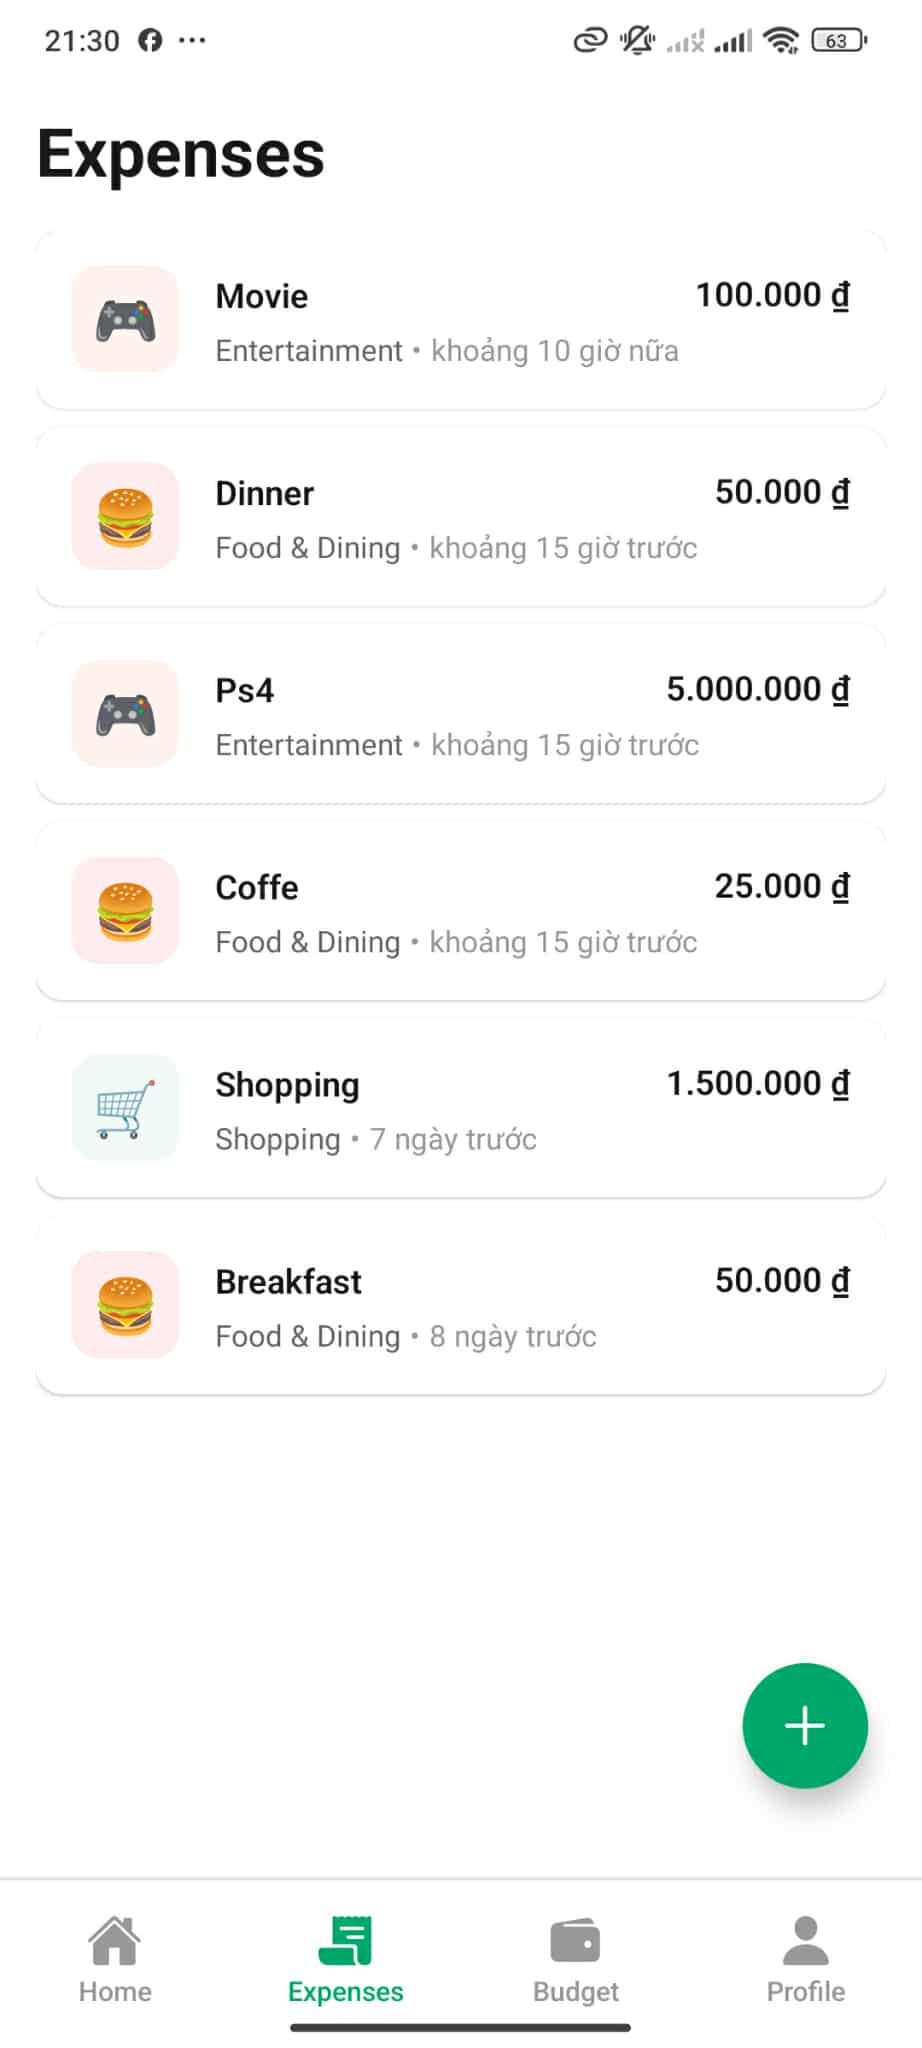Image resolution: width=922 pixels, height=2048 pixels.
Task: Tap the Wi-Fi status icon
Action: click(780, 40)
